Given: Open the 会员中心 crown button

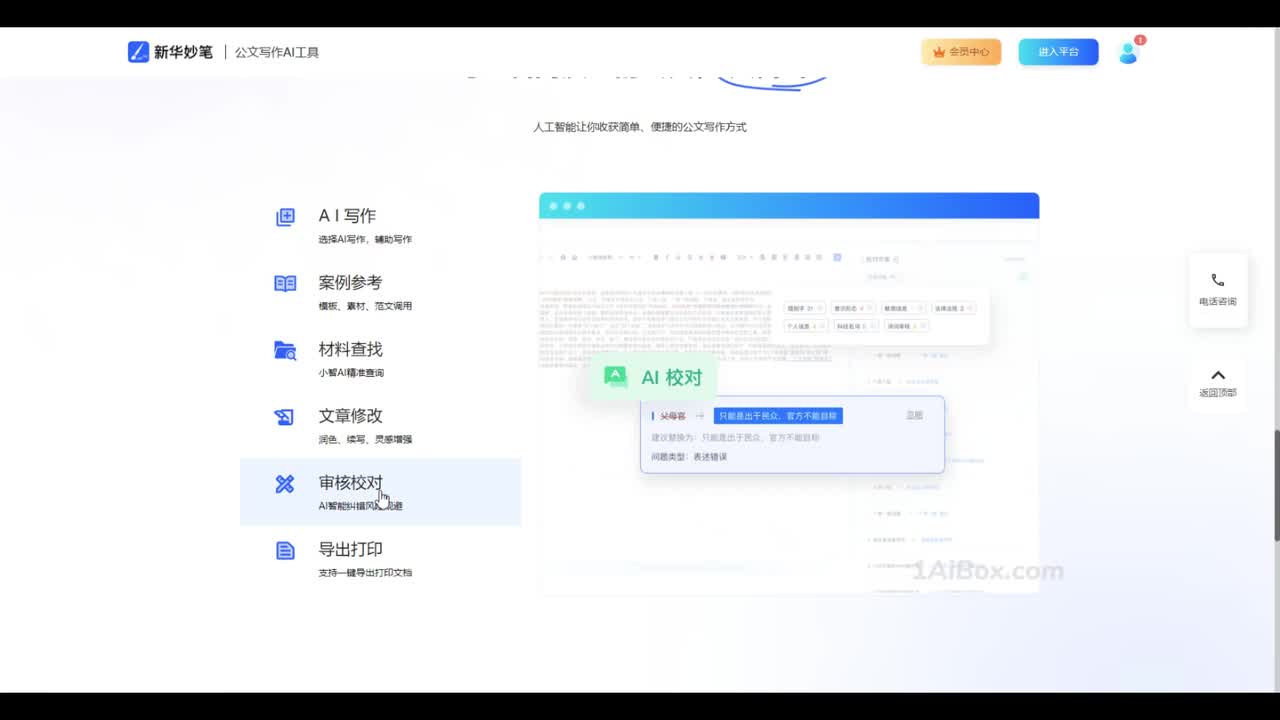Looking at the screenshot, I should click(x=961, y=52).
